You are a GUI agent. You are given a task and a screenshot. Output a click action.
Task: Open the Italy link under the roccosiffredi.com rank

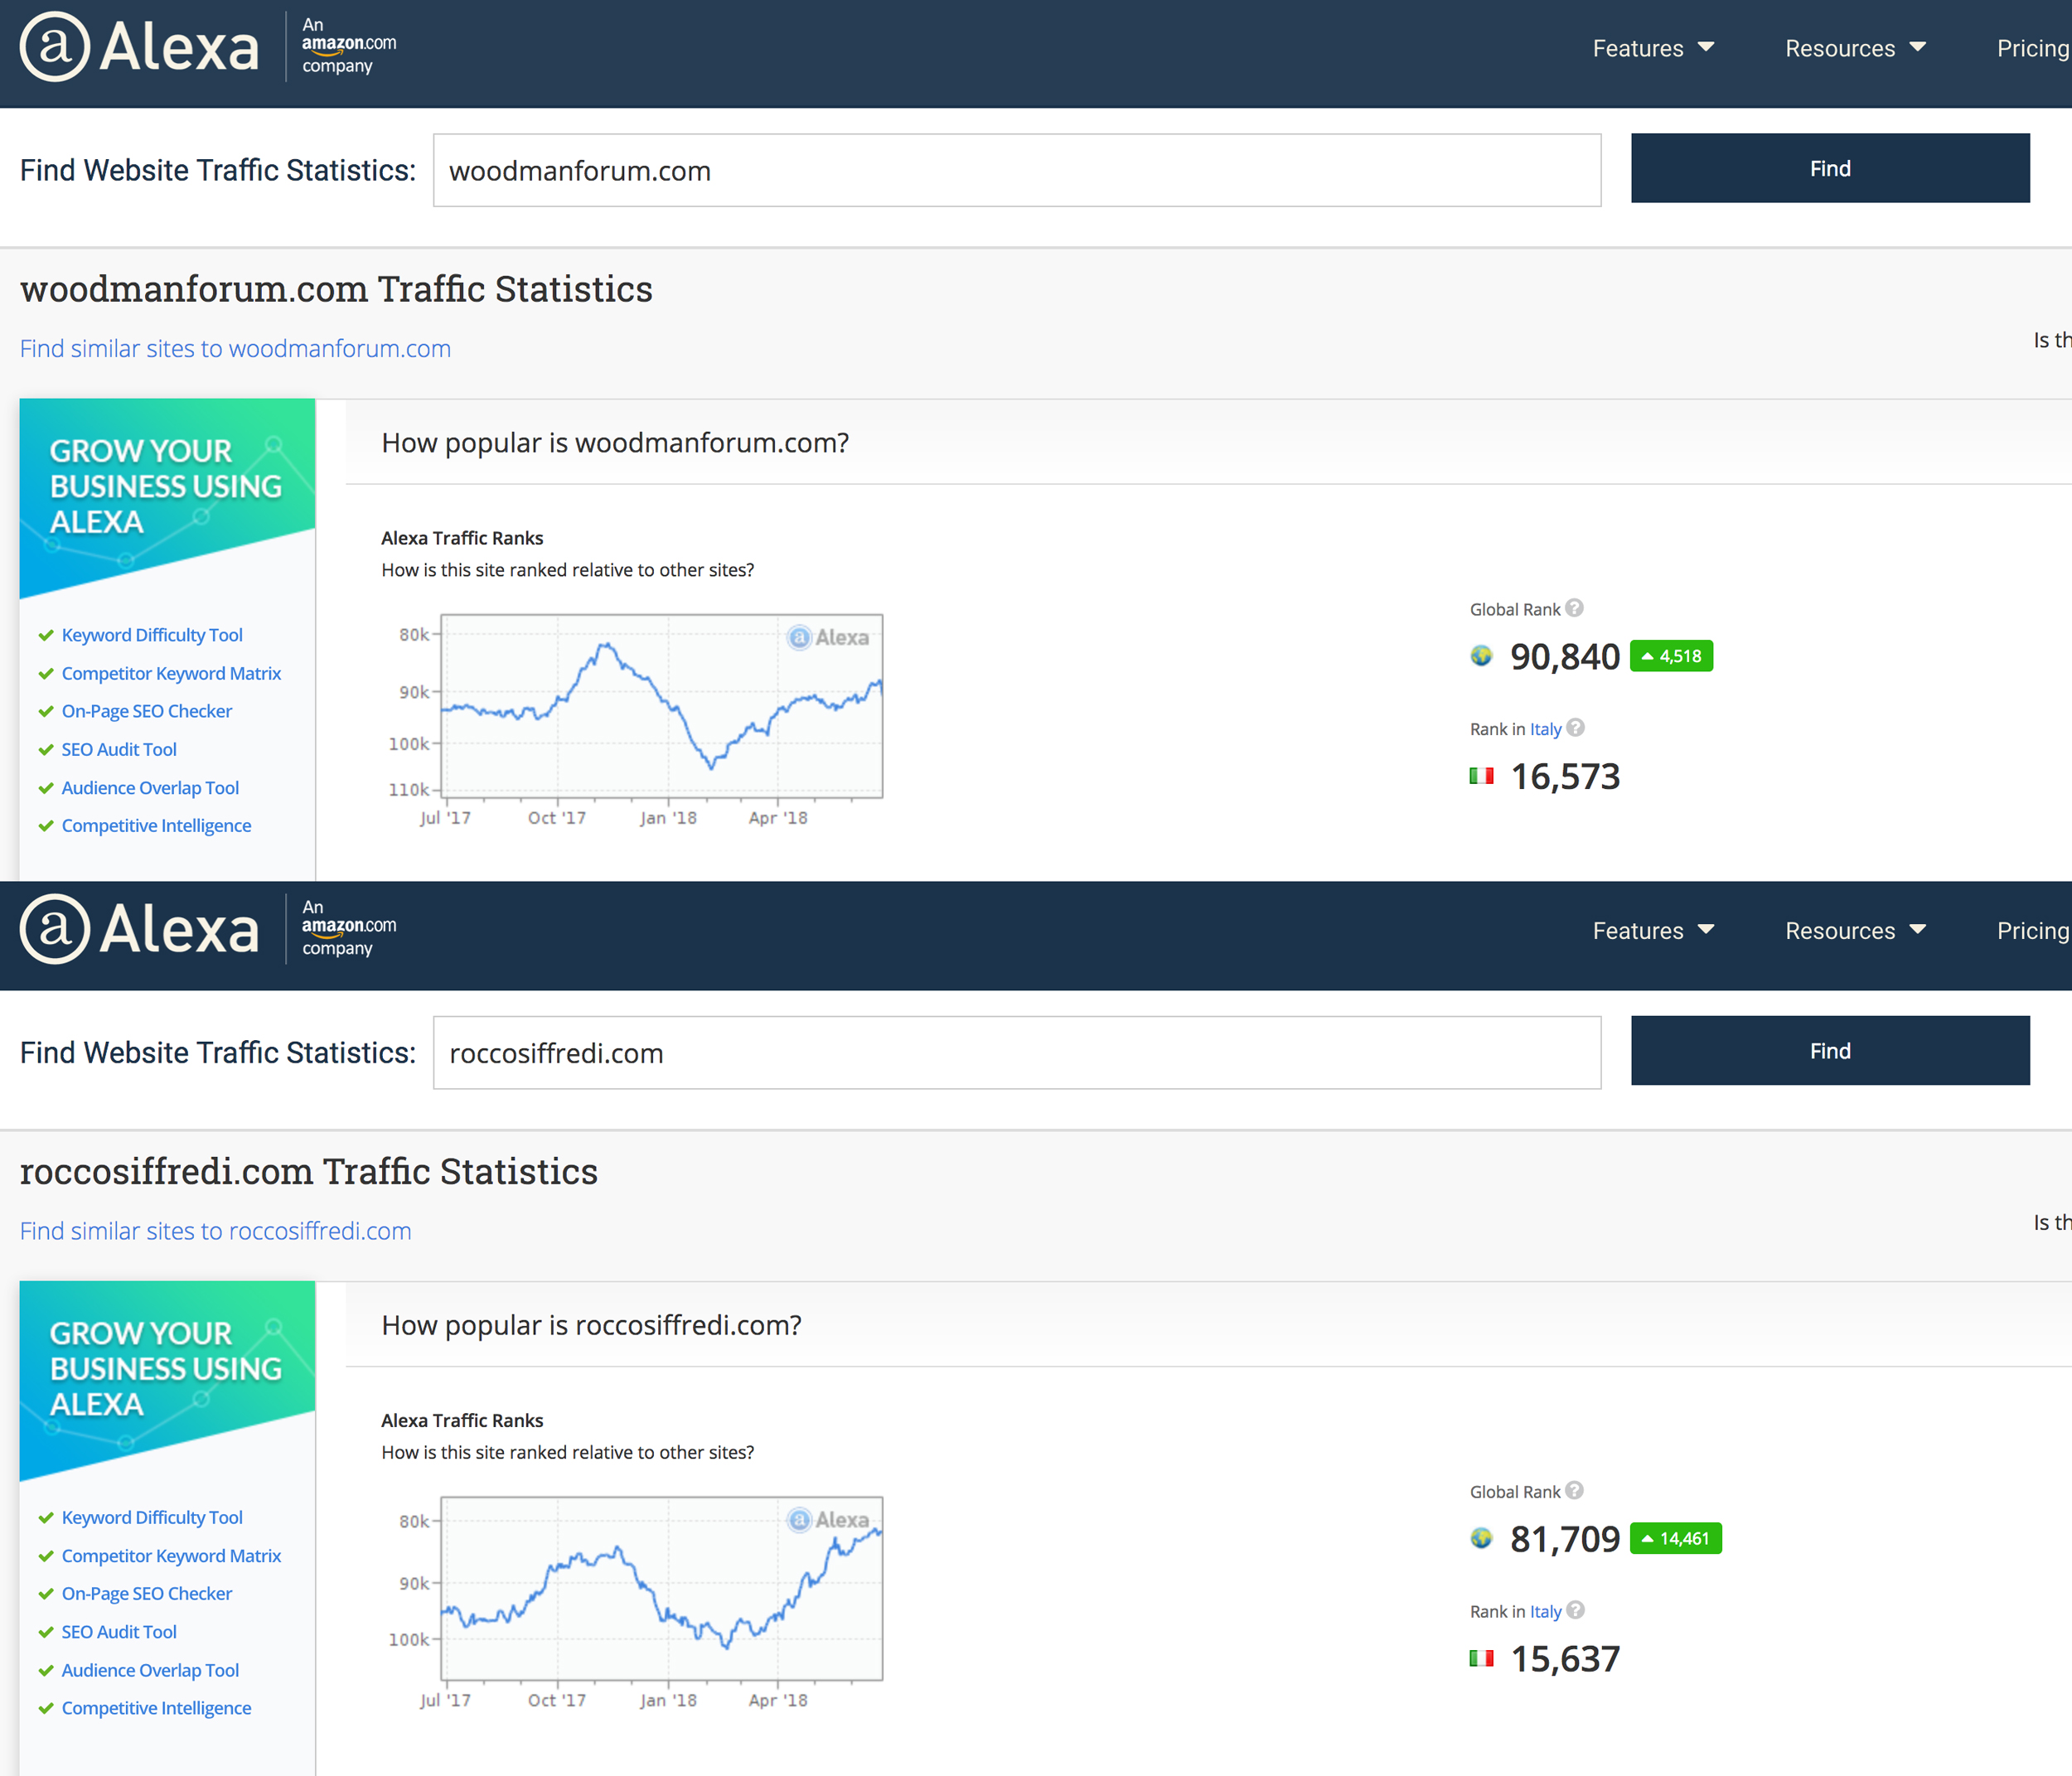pyautogui.click(x=1545, y=1611)
